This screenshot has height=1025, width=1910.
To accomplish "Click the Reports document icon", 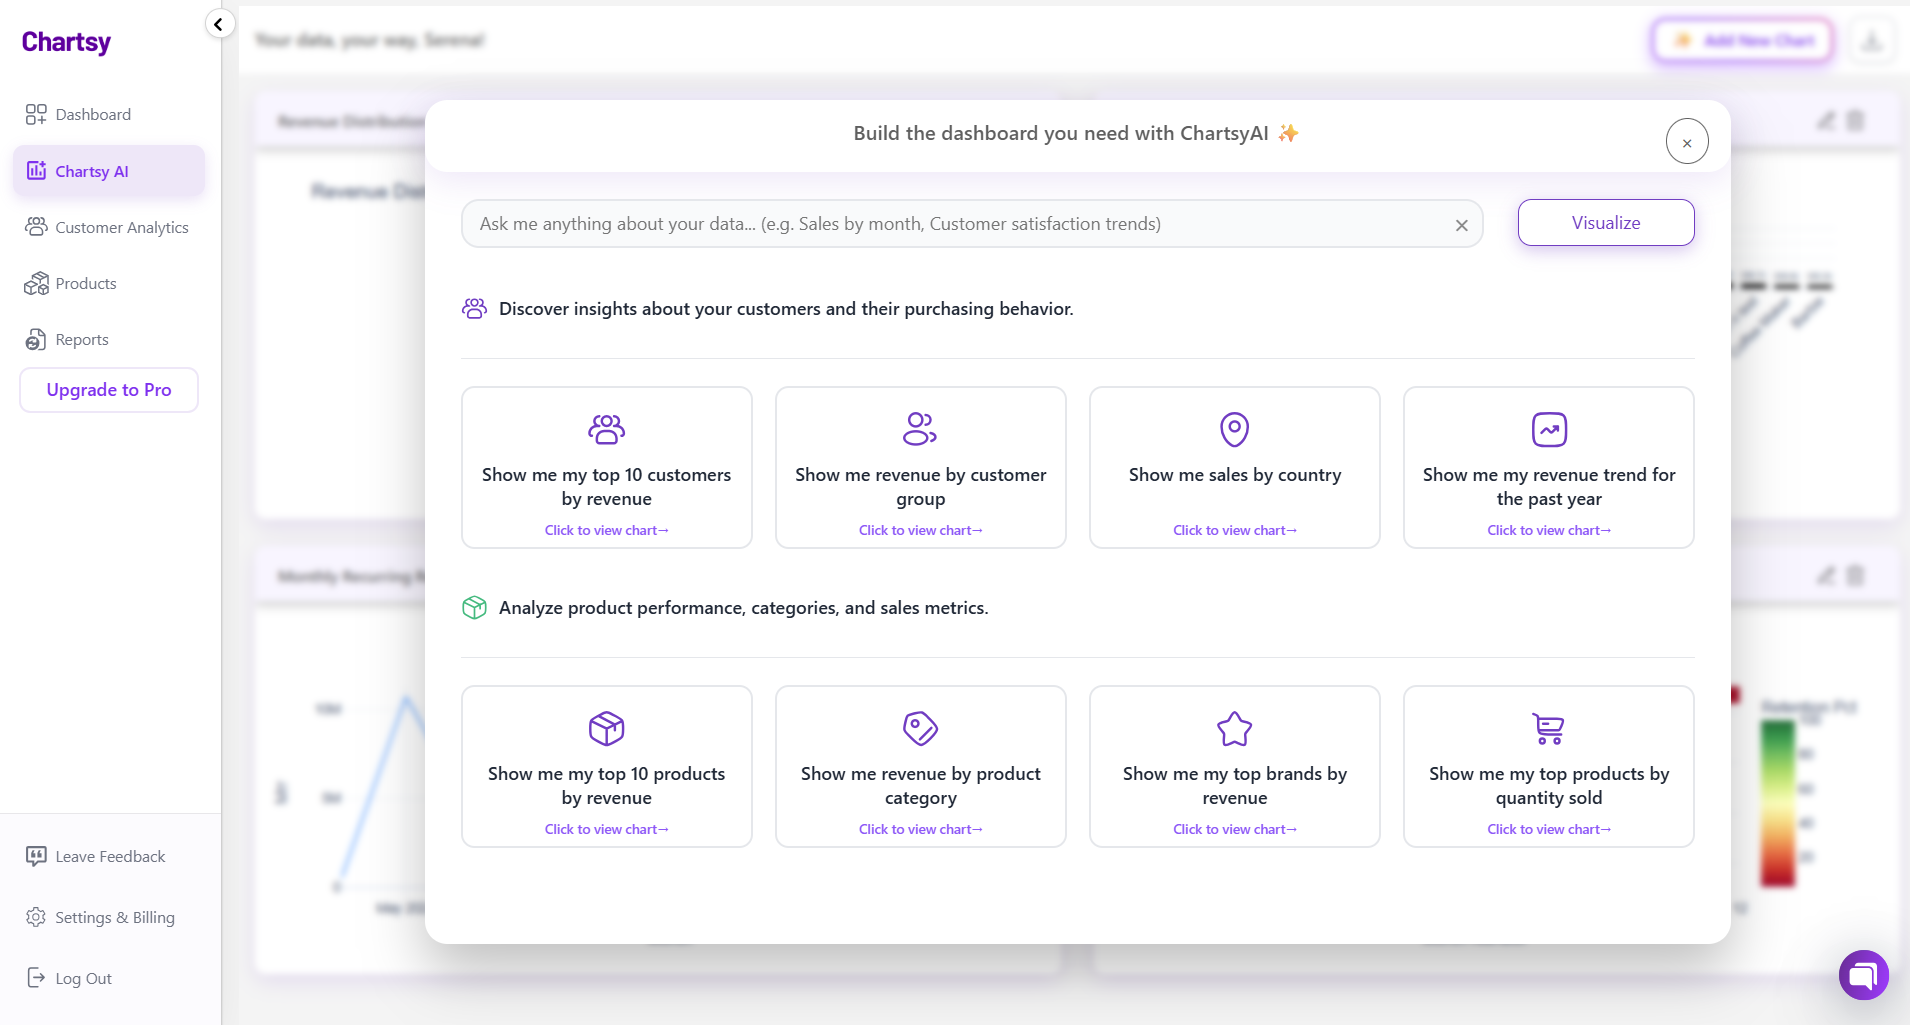I will (x=36, y=340).
